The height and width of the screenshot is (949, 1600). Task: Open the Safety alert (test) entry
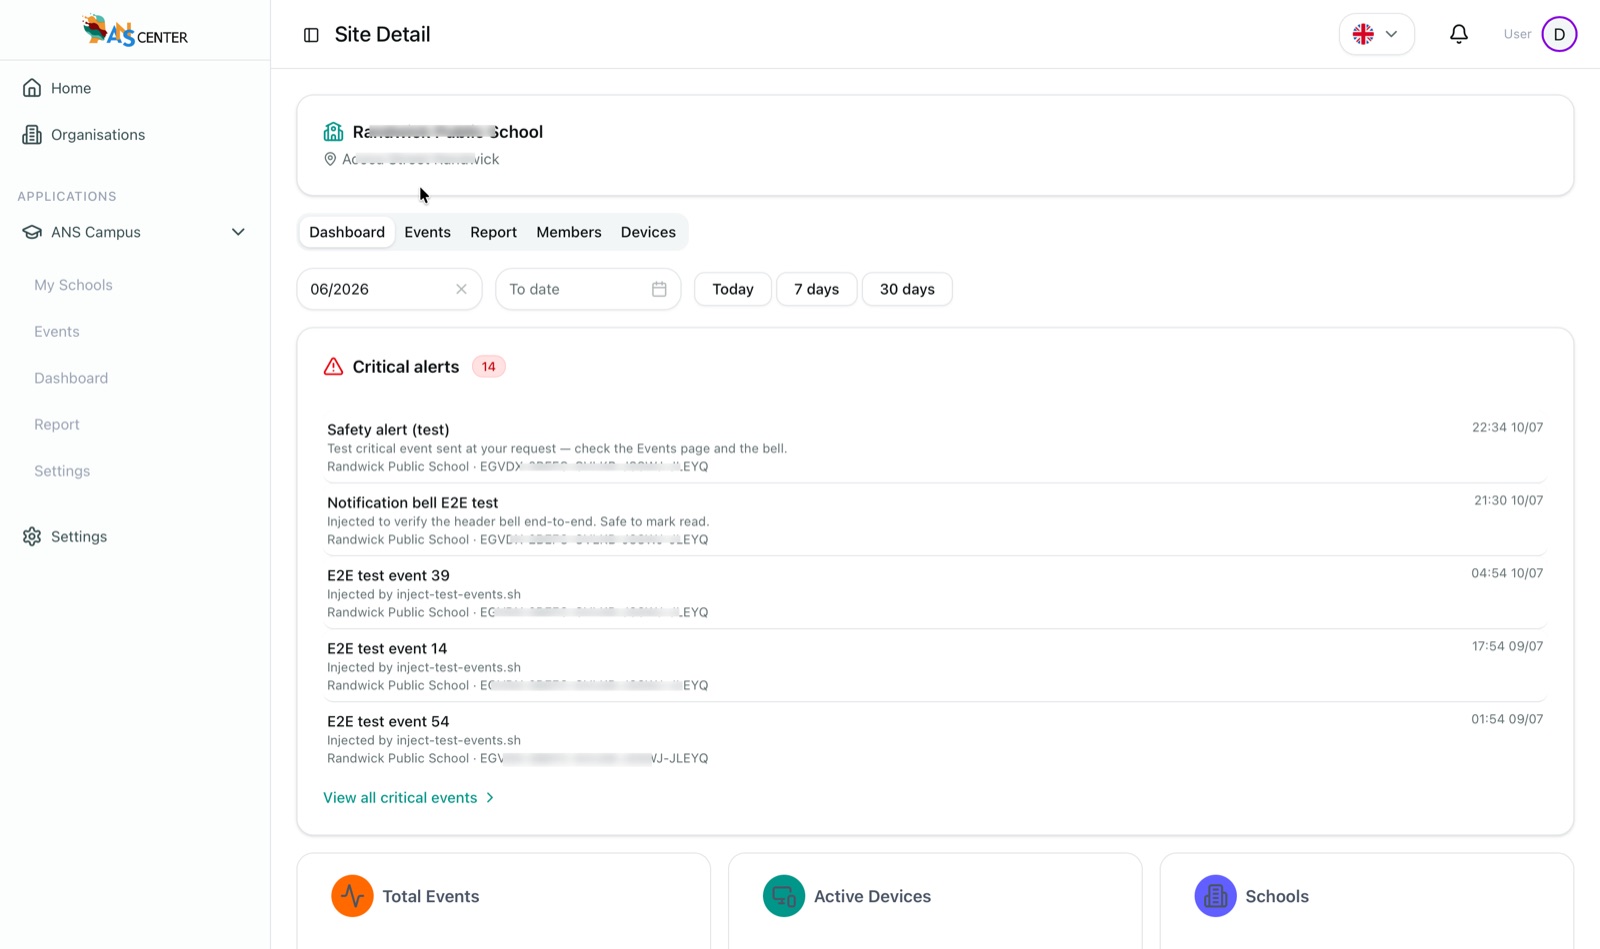(935, 447)
